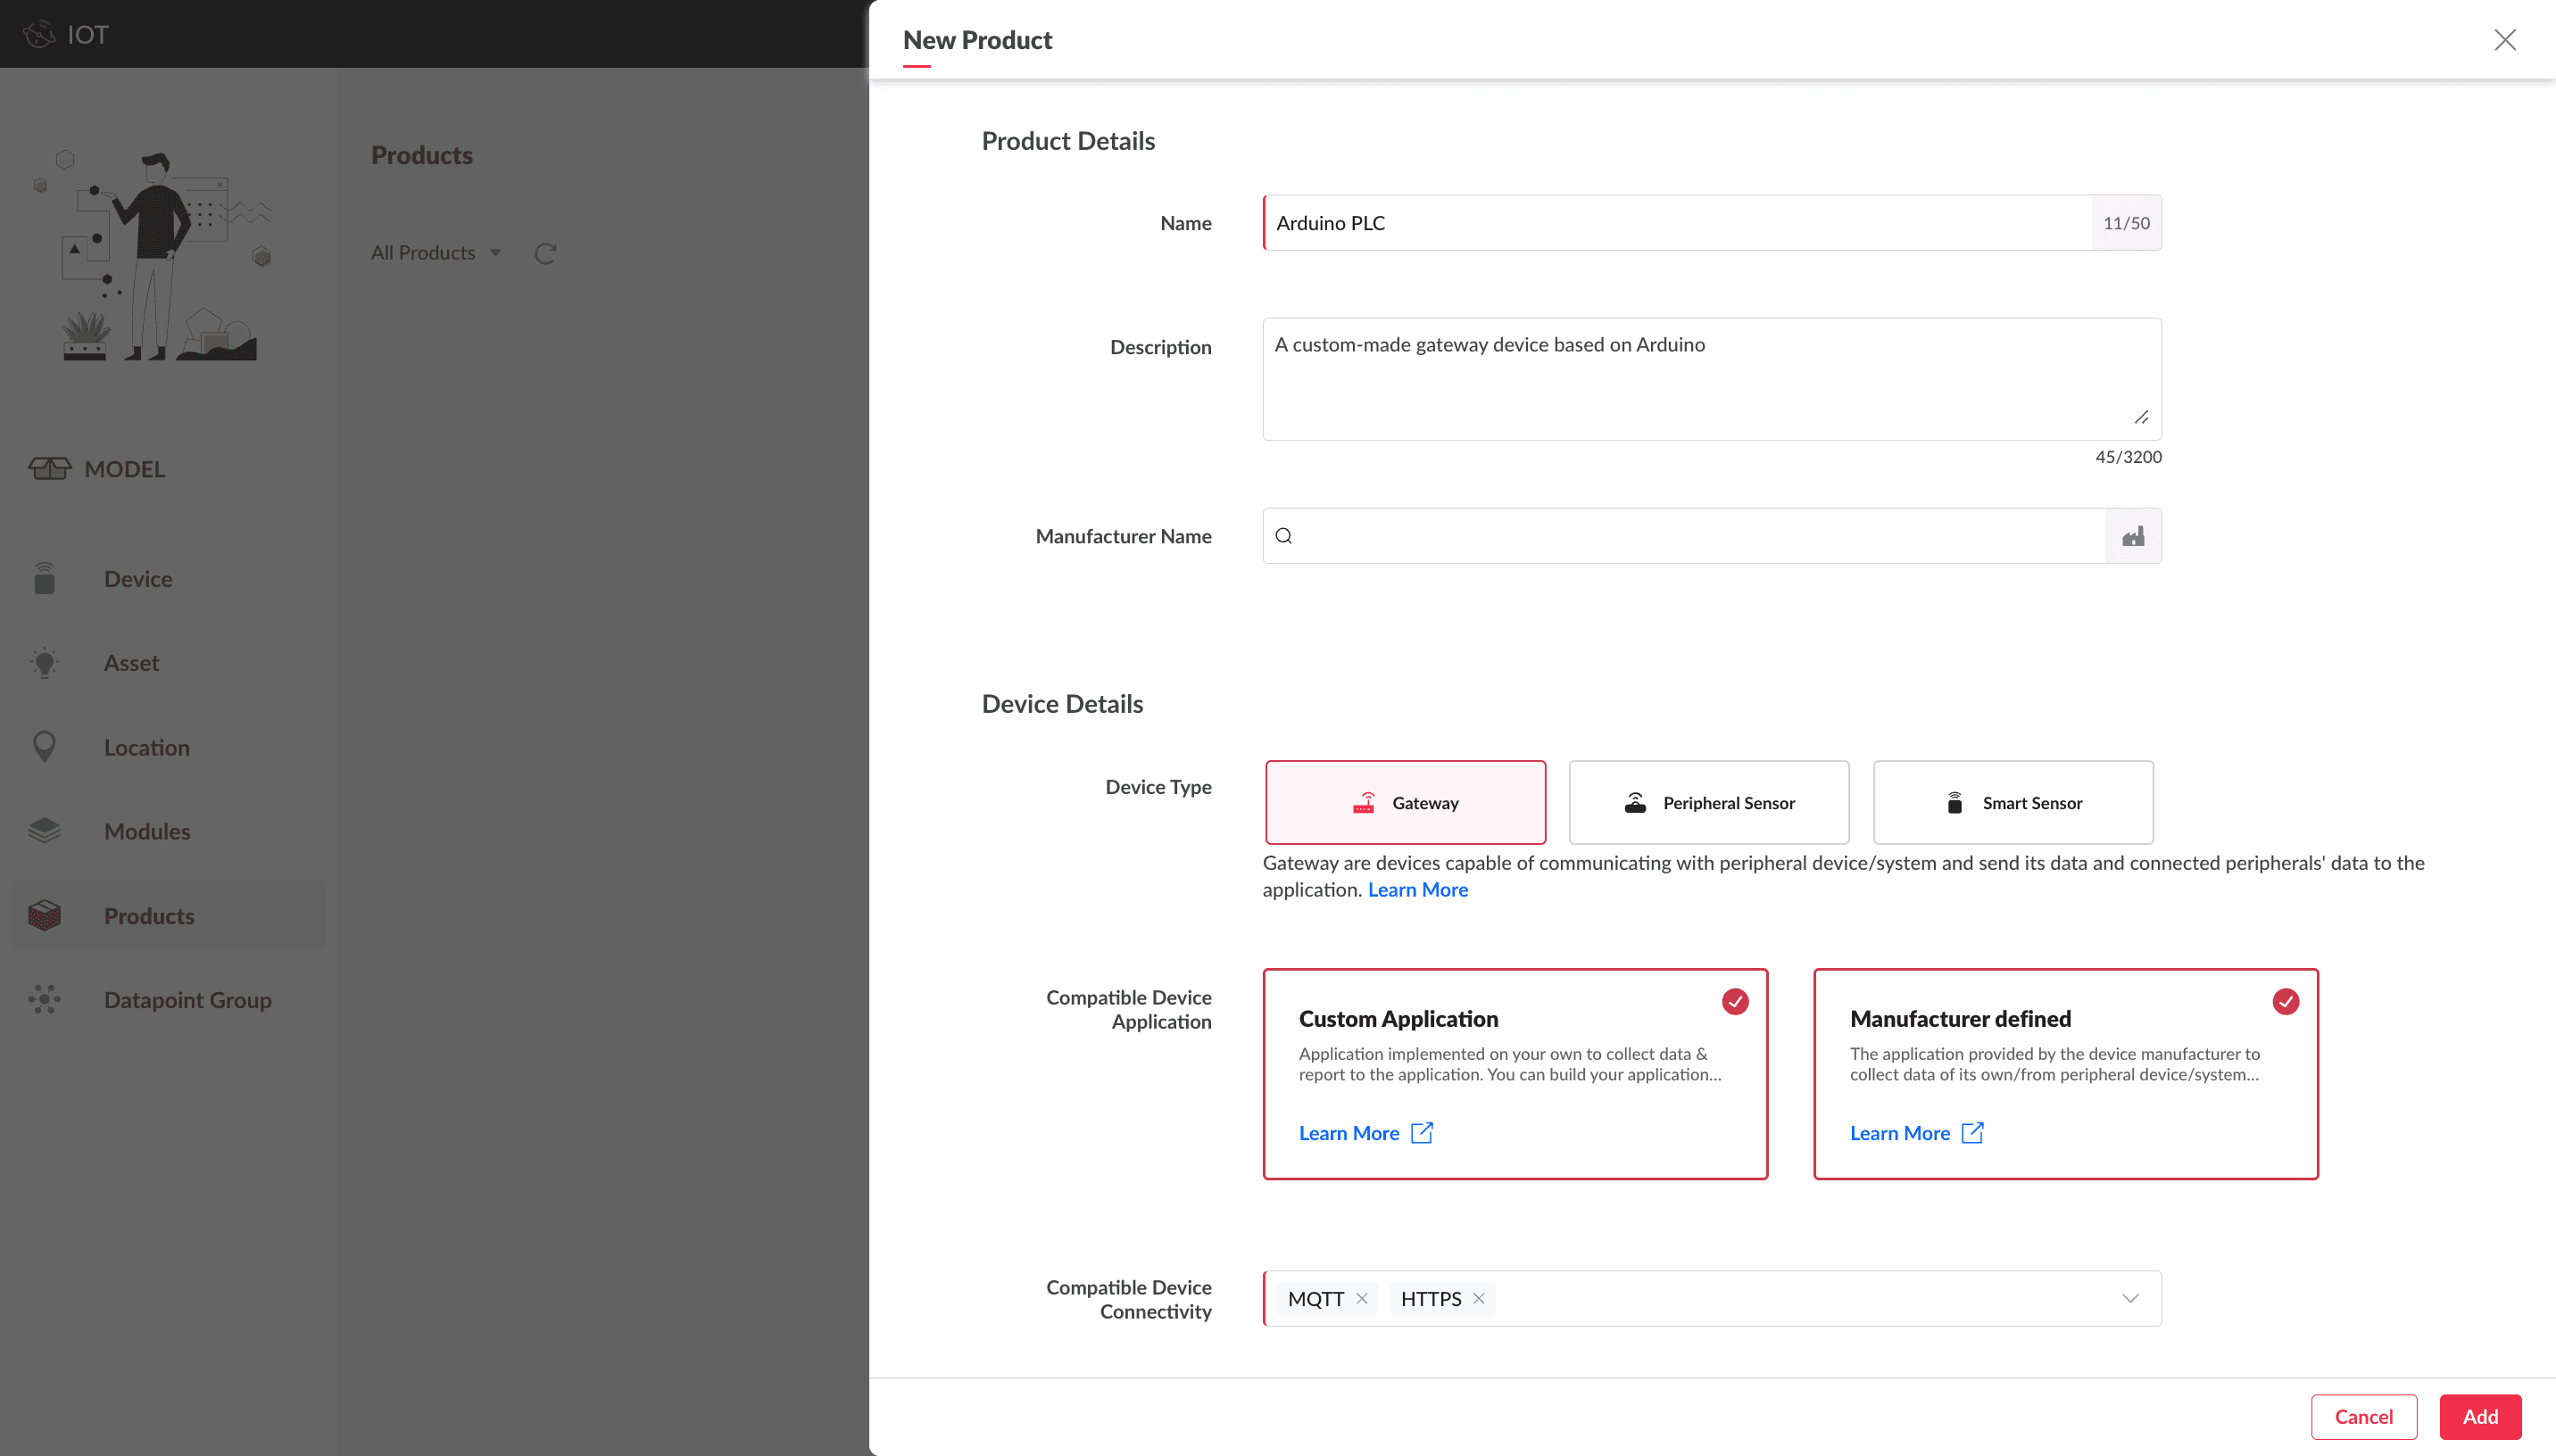Open Learn More link about Gateway
Viewport: 2556px width, 1456px height.
[1417, 890]
